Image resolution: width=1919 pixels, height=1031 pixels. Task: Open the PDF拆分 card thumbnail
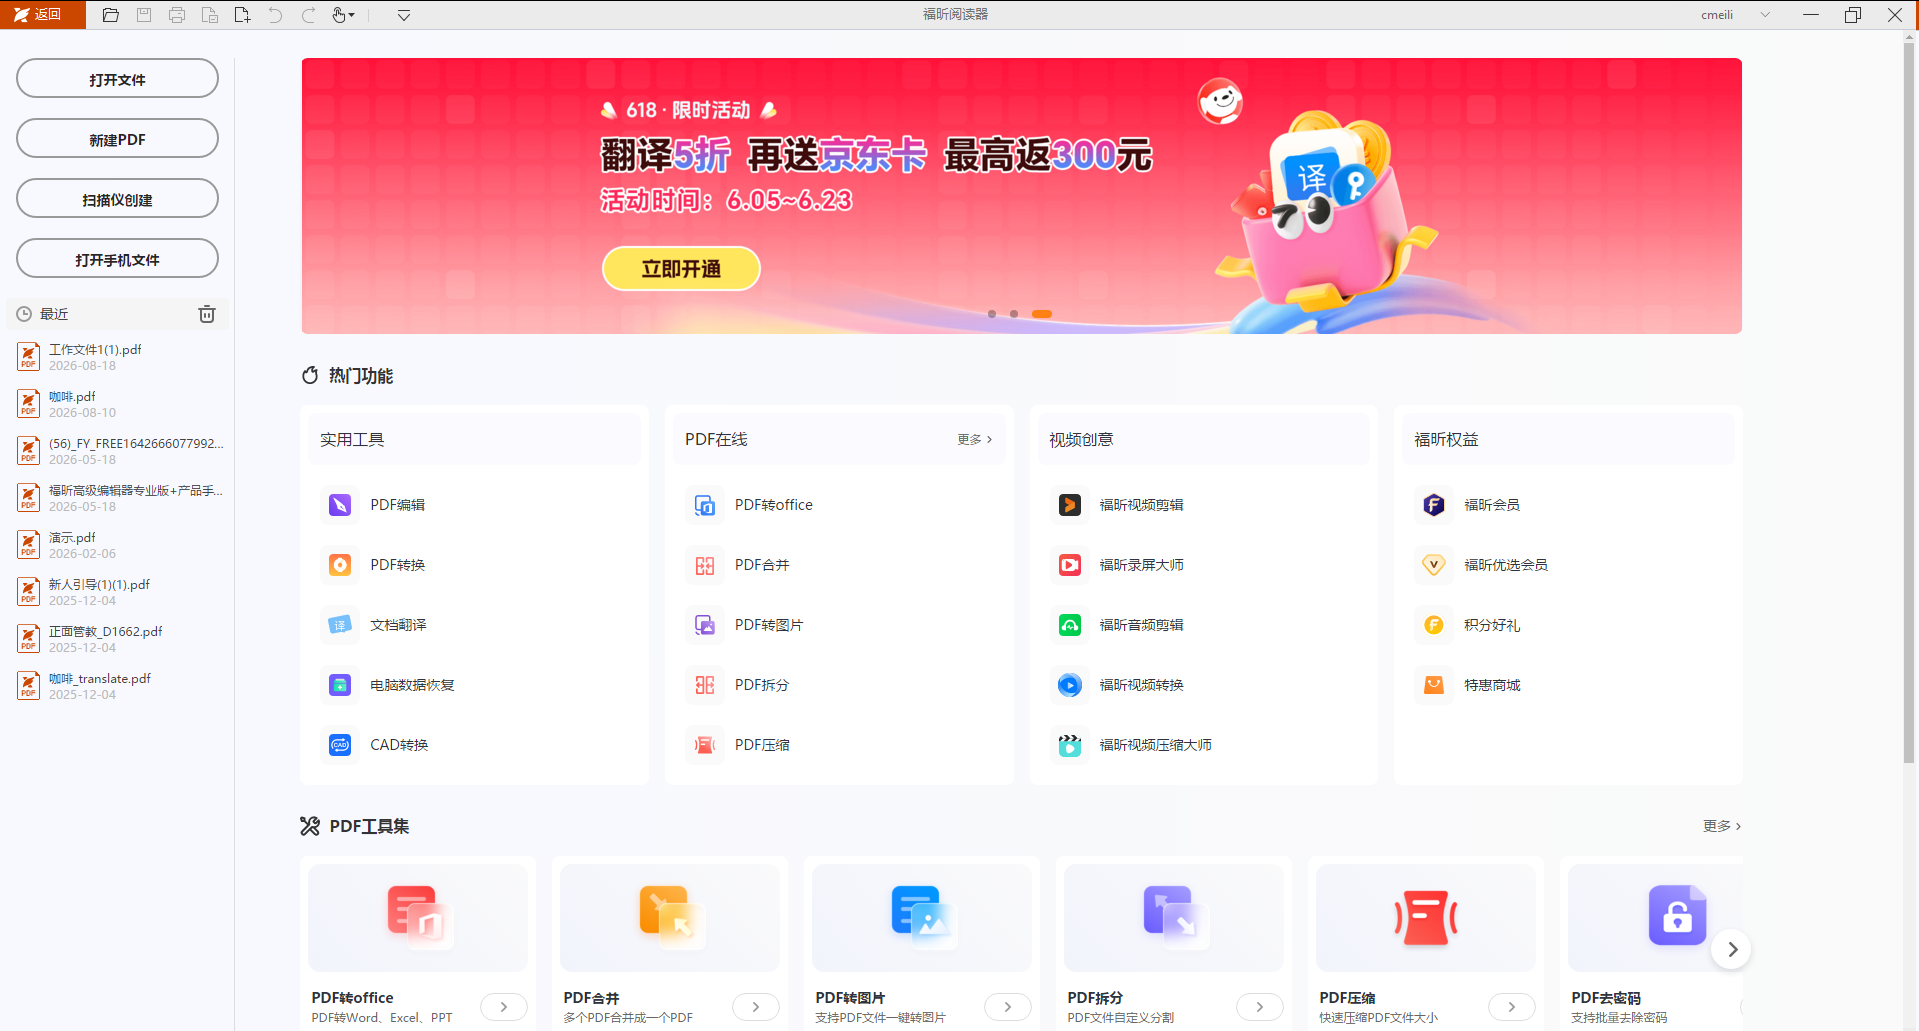click(x=1174, y=918)
